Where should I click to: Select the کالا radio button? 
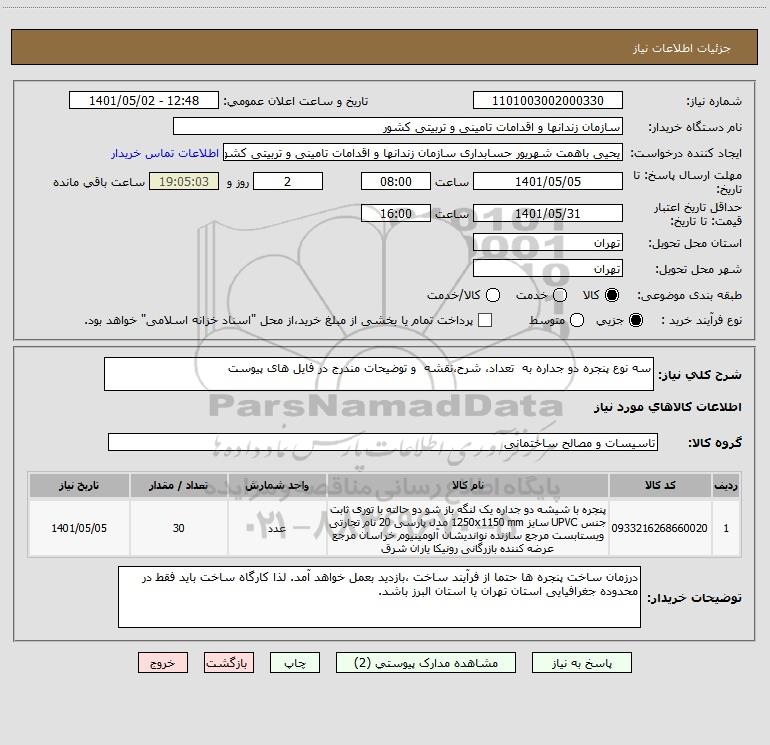tap(612, 295)
